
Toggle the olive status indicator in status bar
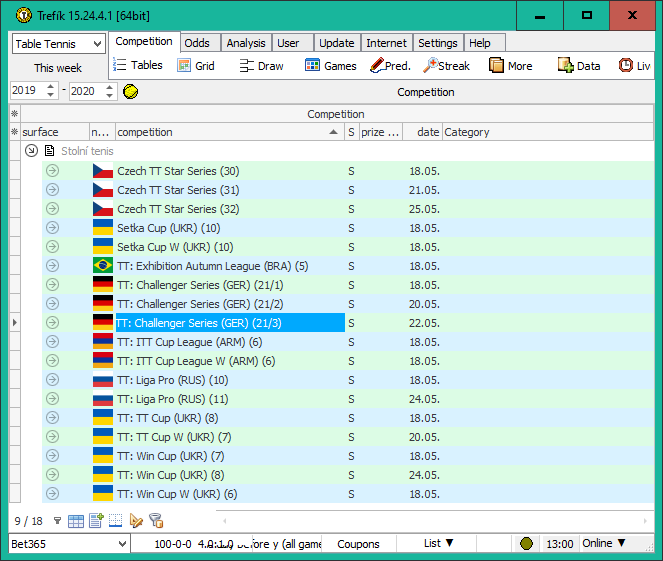tap(526, 544)
